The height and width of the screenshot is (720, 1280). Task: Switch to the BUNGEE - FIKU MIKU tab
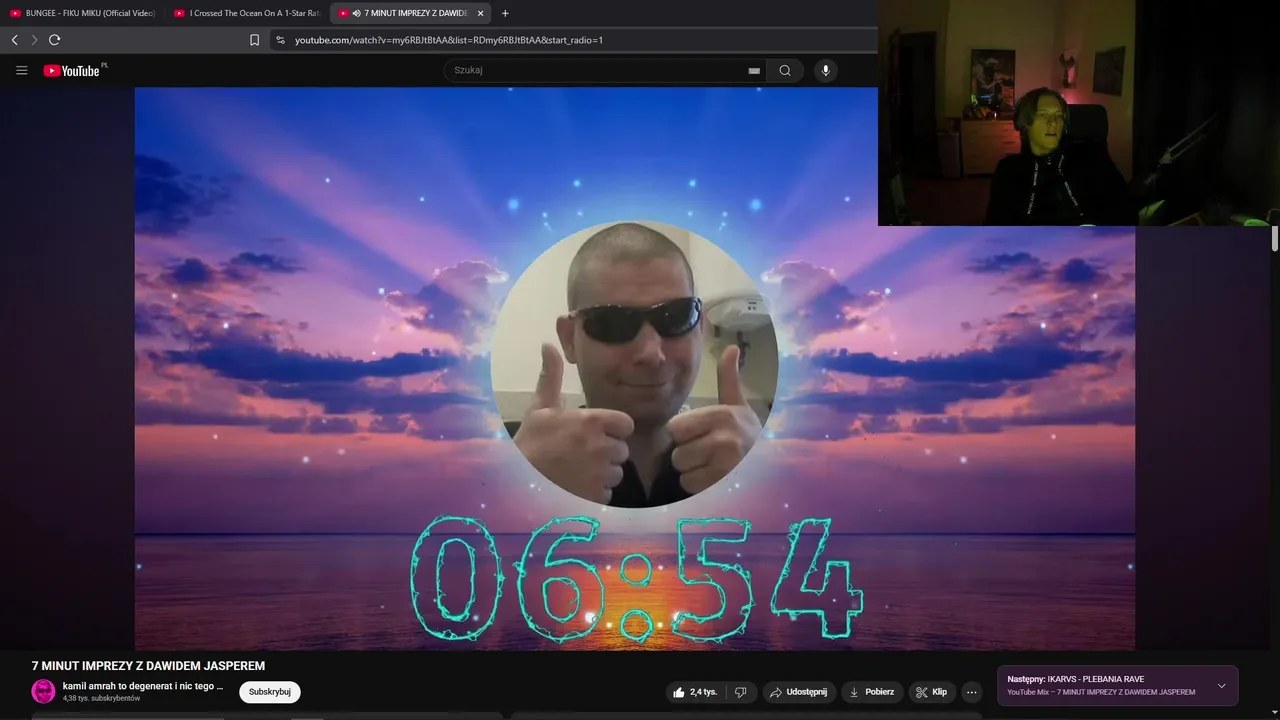[x=83, y=13]
